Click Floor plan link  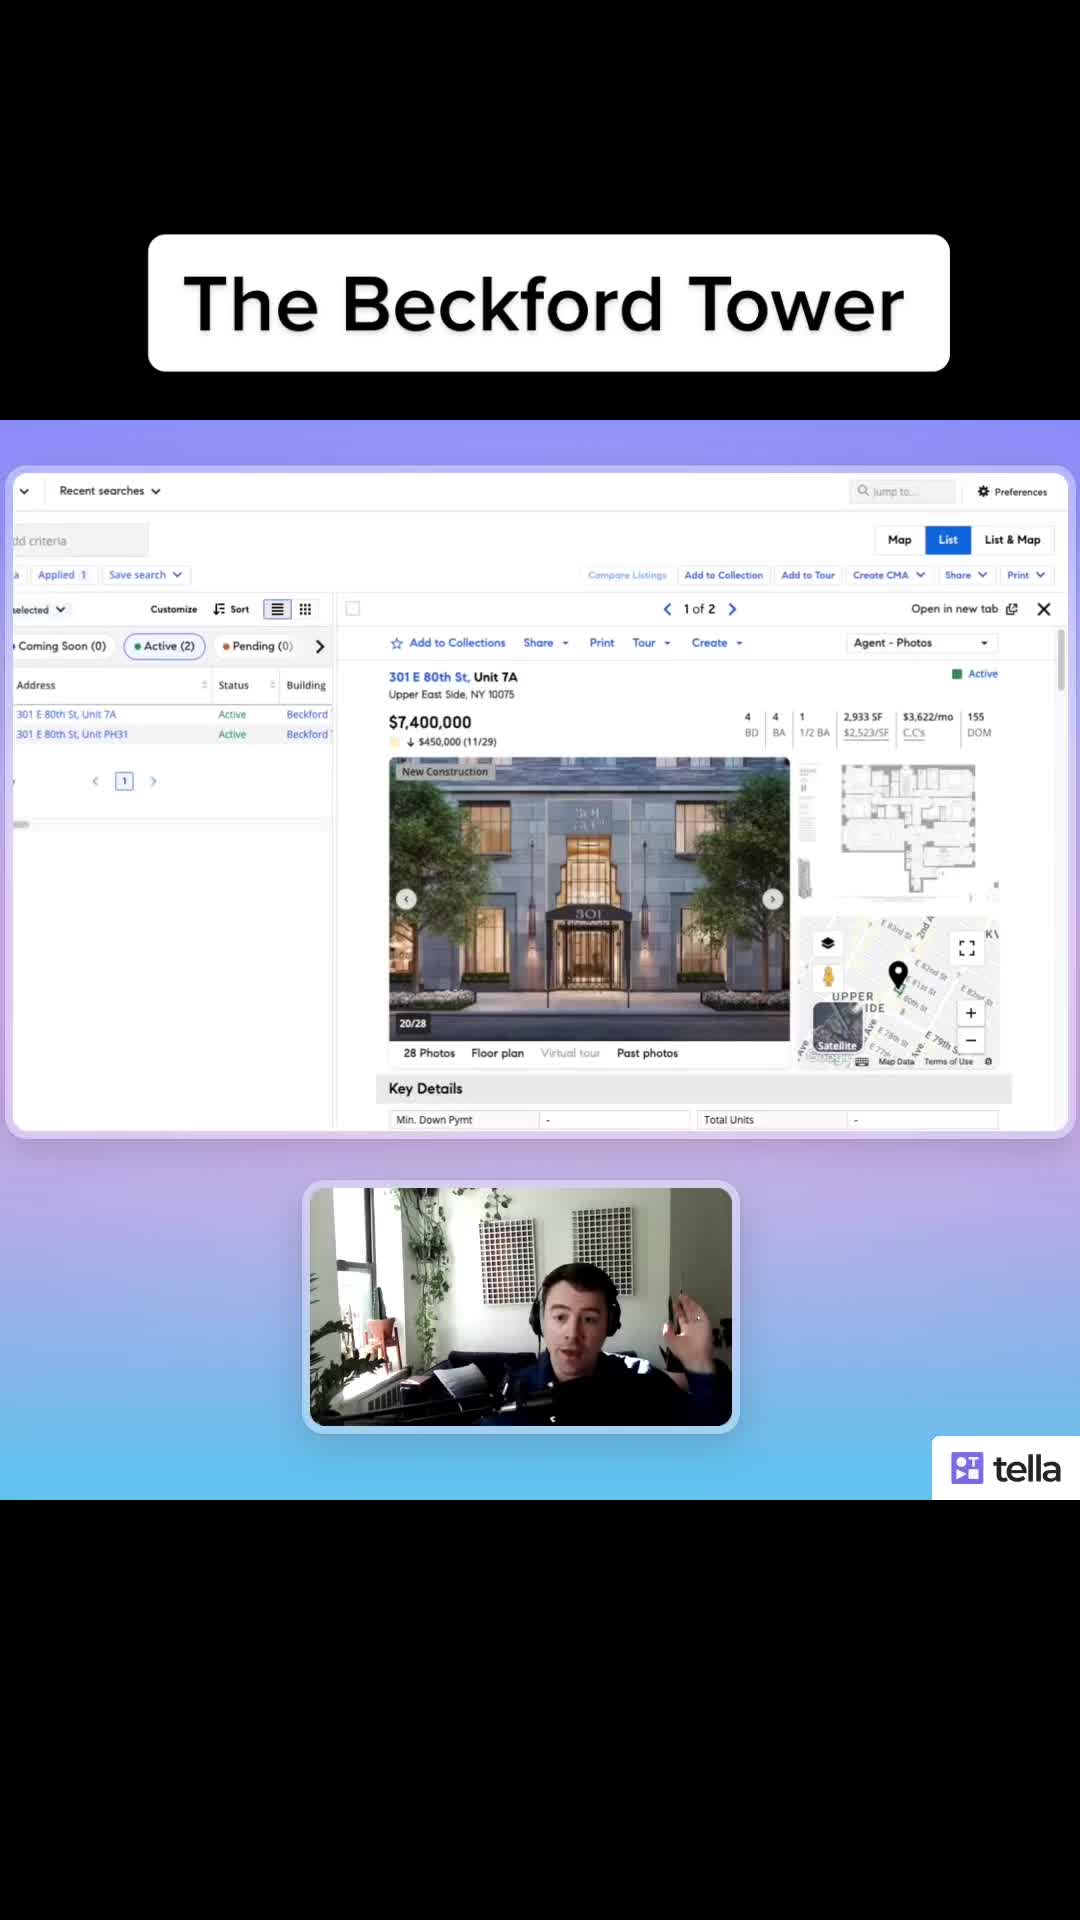click(497, 1053)
